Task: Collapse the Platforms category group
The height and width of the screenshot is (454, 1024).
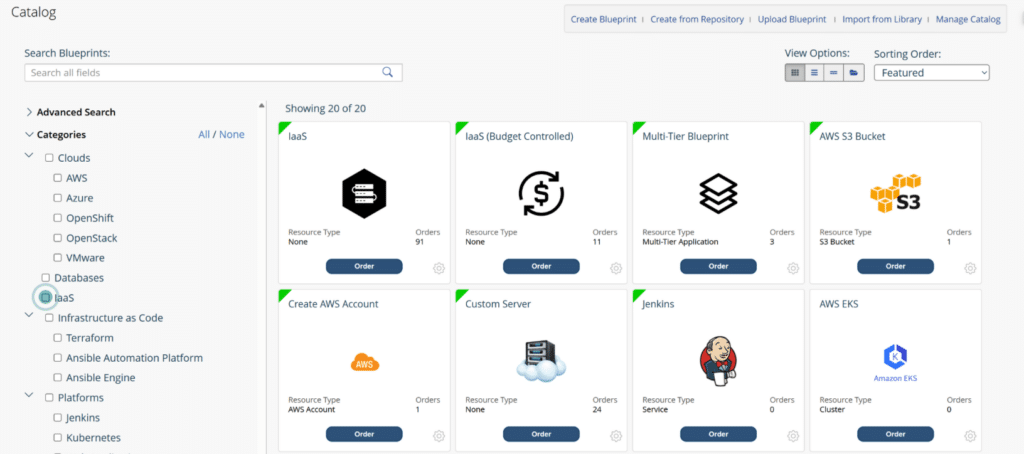Action: 29,395
